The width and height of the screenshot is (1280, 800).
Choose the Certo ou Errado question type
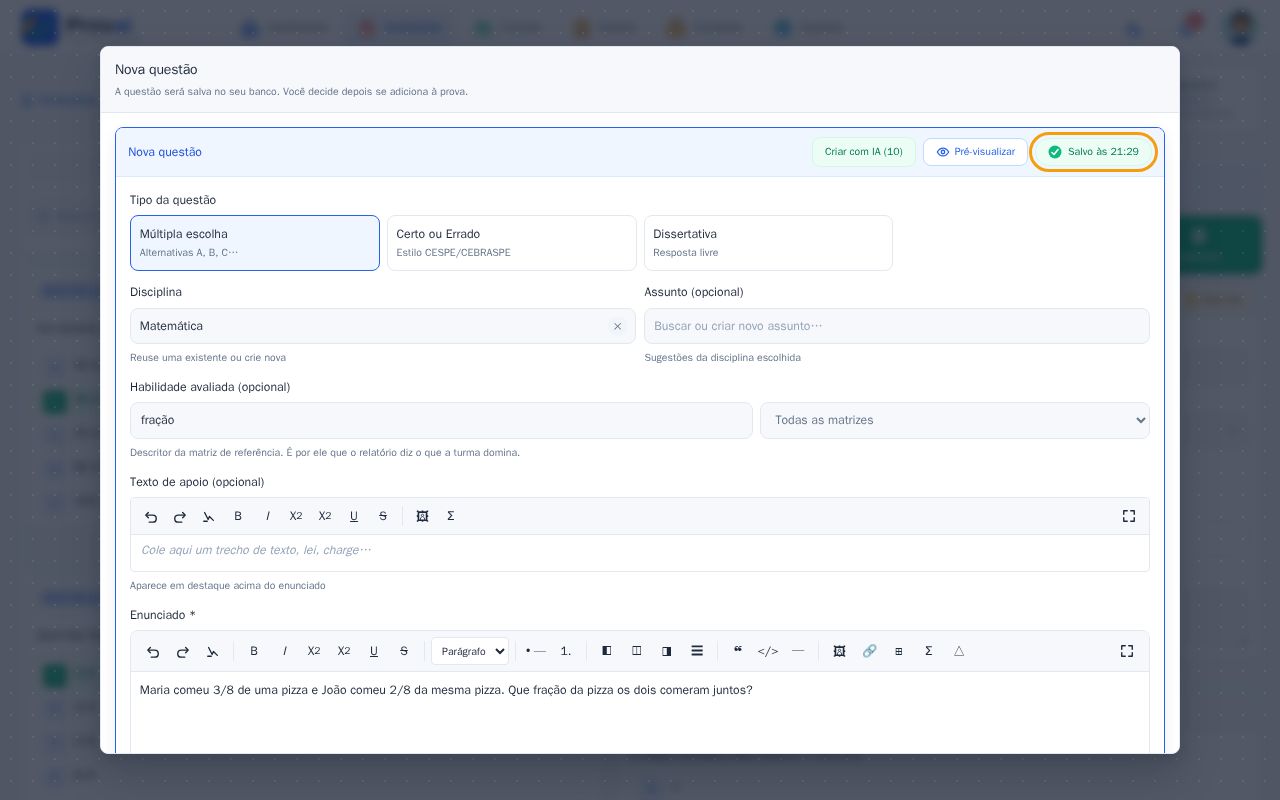point(512,243)
